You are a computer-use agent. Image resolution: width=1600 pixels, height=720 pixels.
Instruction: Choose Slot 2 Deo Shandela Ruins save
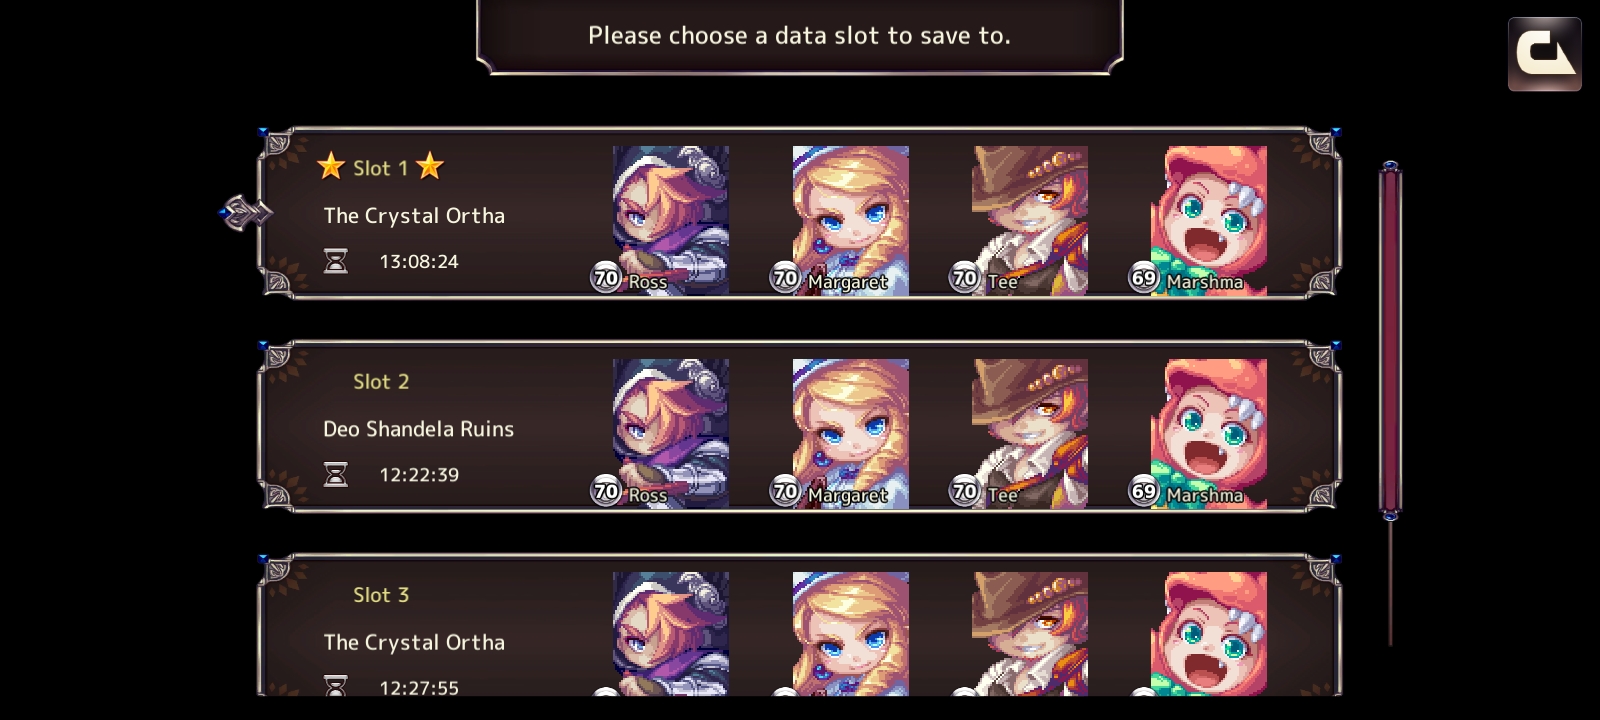800,427
